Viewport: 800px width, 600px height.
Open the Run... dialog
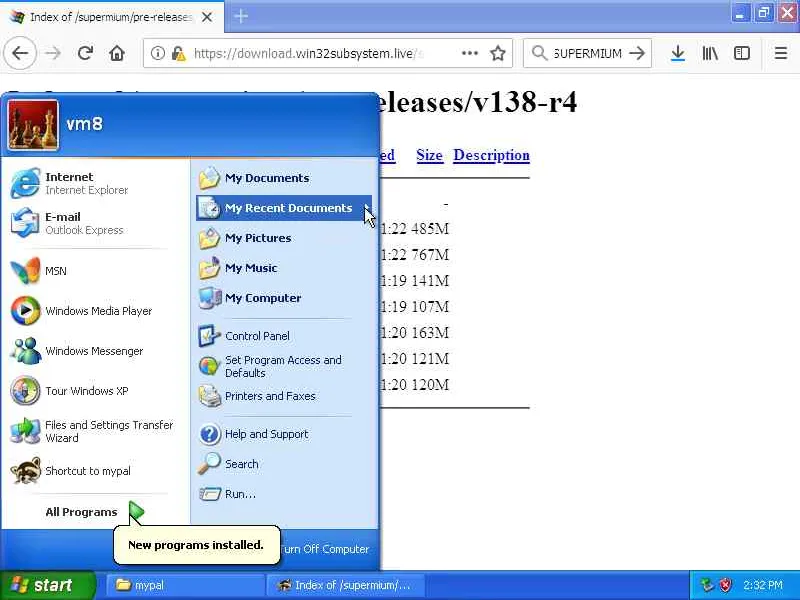[x=284, y=494]
